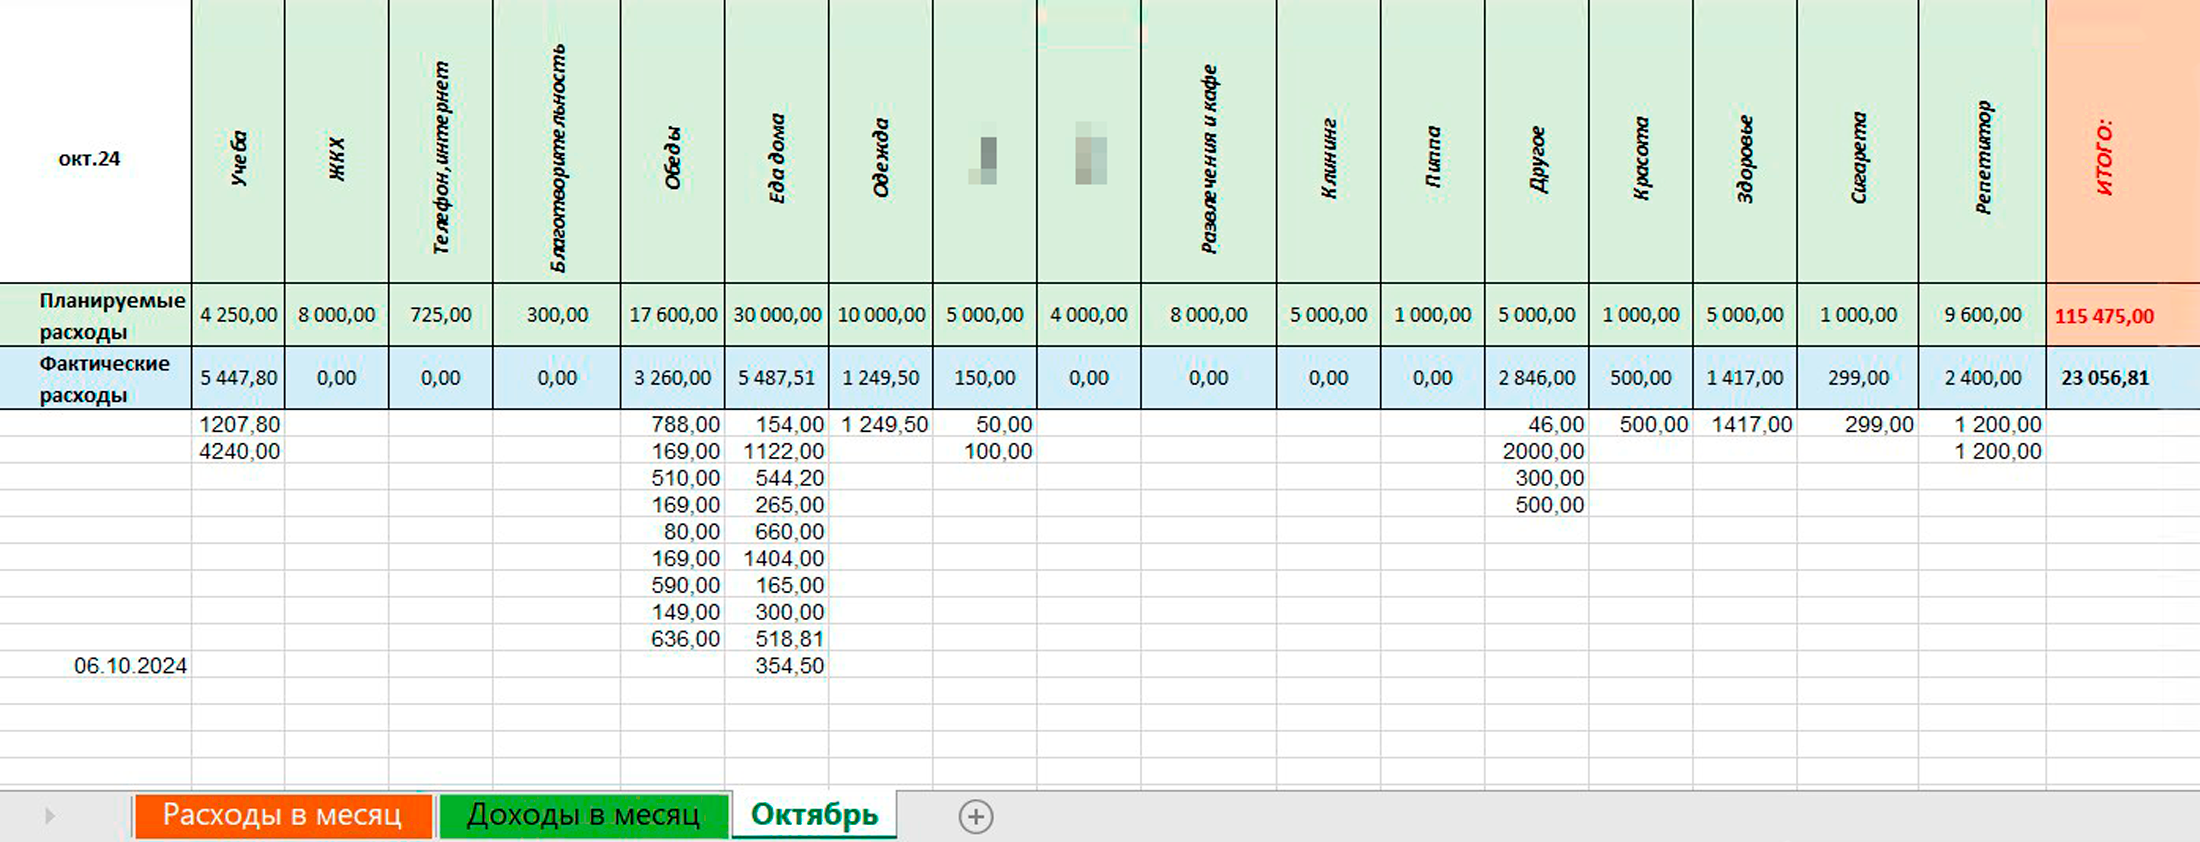The height and width of the screenshot is (842, 2200).
Task: Click planned value 725,00
Action: pyautogui.click(x=440, y=315)
